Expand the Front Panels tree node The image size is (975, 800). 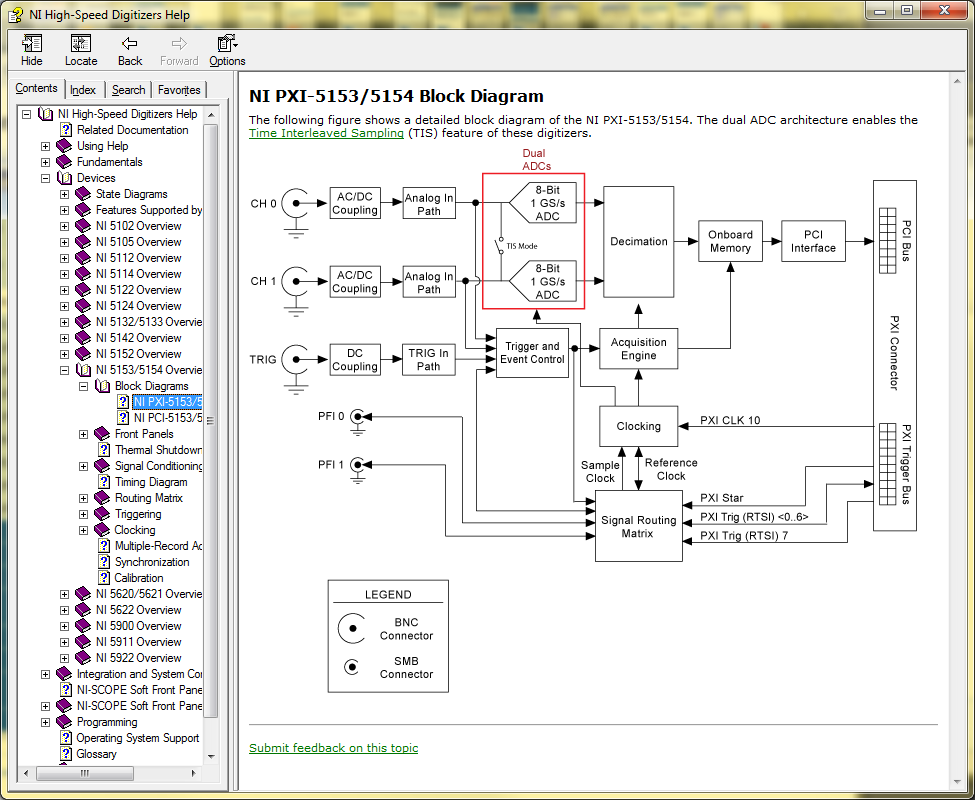[84, 434]
